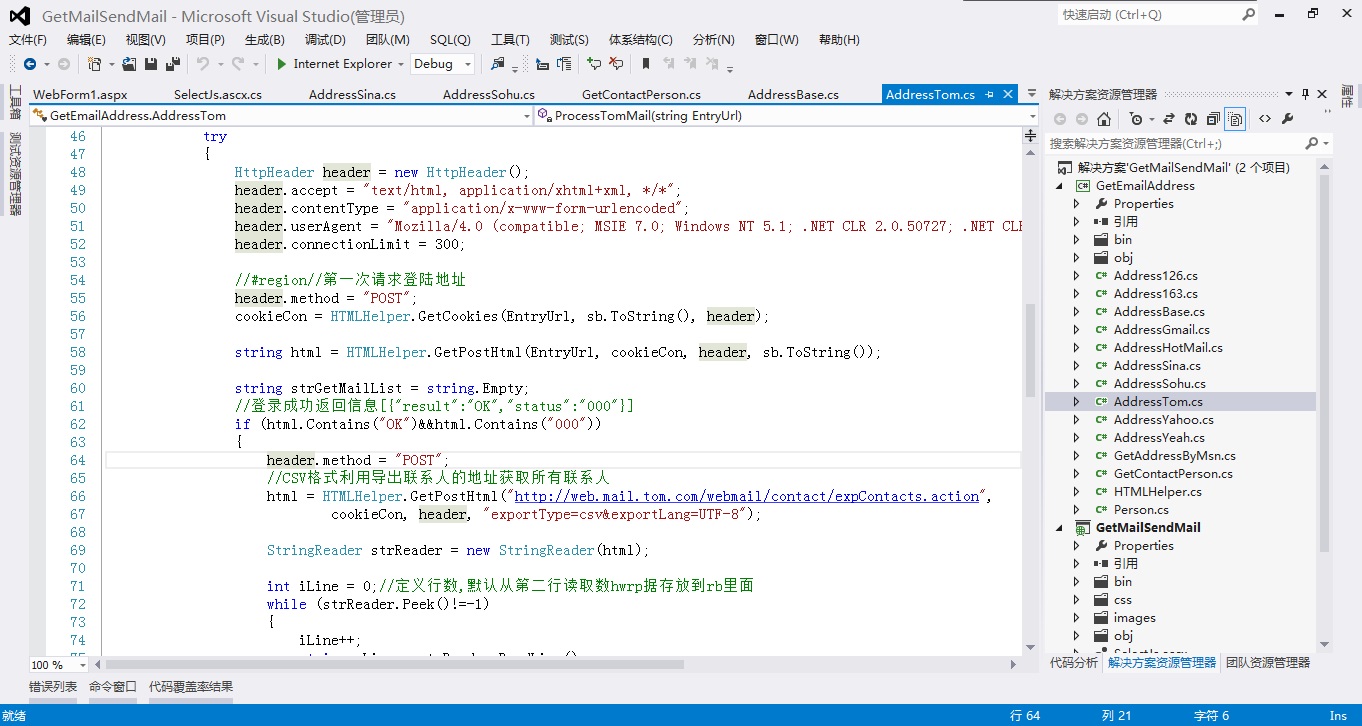Select AddressGmail.cs in Solution Explorer
The image size is (1362, 726).
point(1161,330)
